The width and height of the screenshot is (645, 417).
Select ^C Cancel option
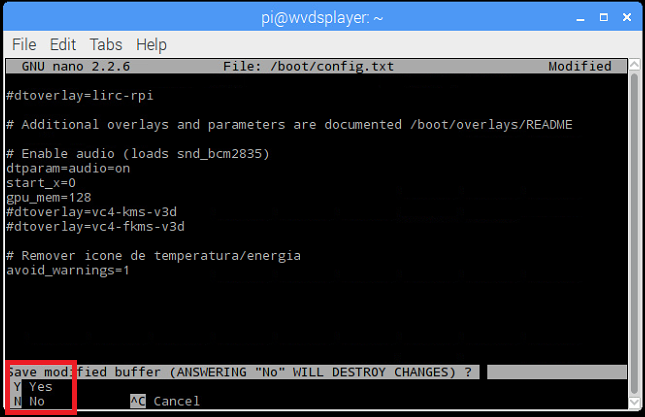(165, 401)
